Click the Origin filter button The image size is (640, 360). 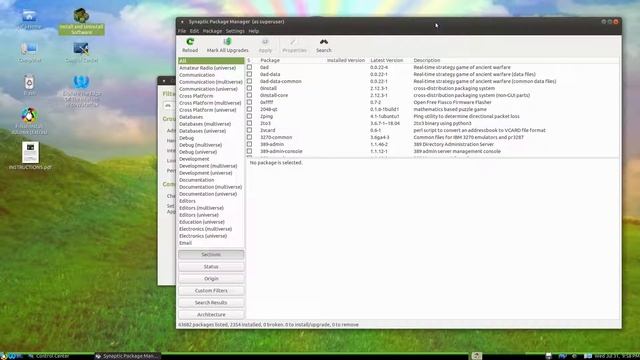click(211, 278)
